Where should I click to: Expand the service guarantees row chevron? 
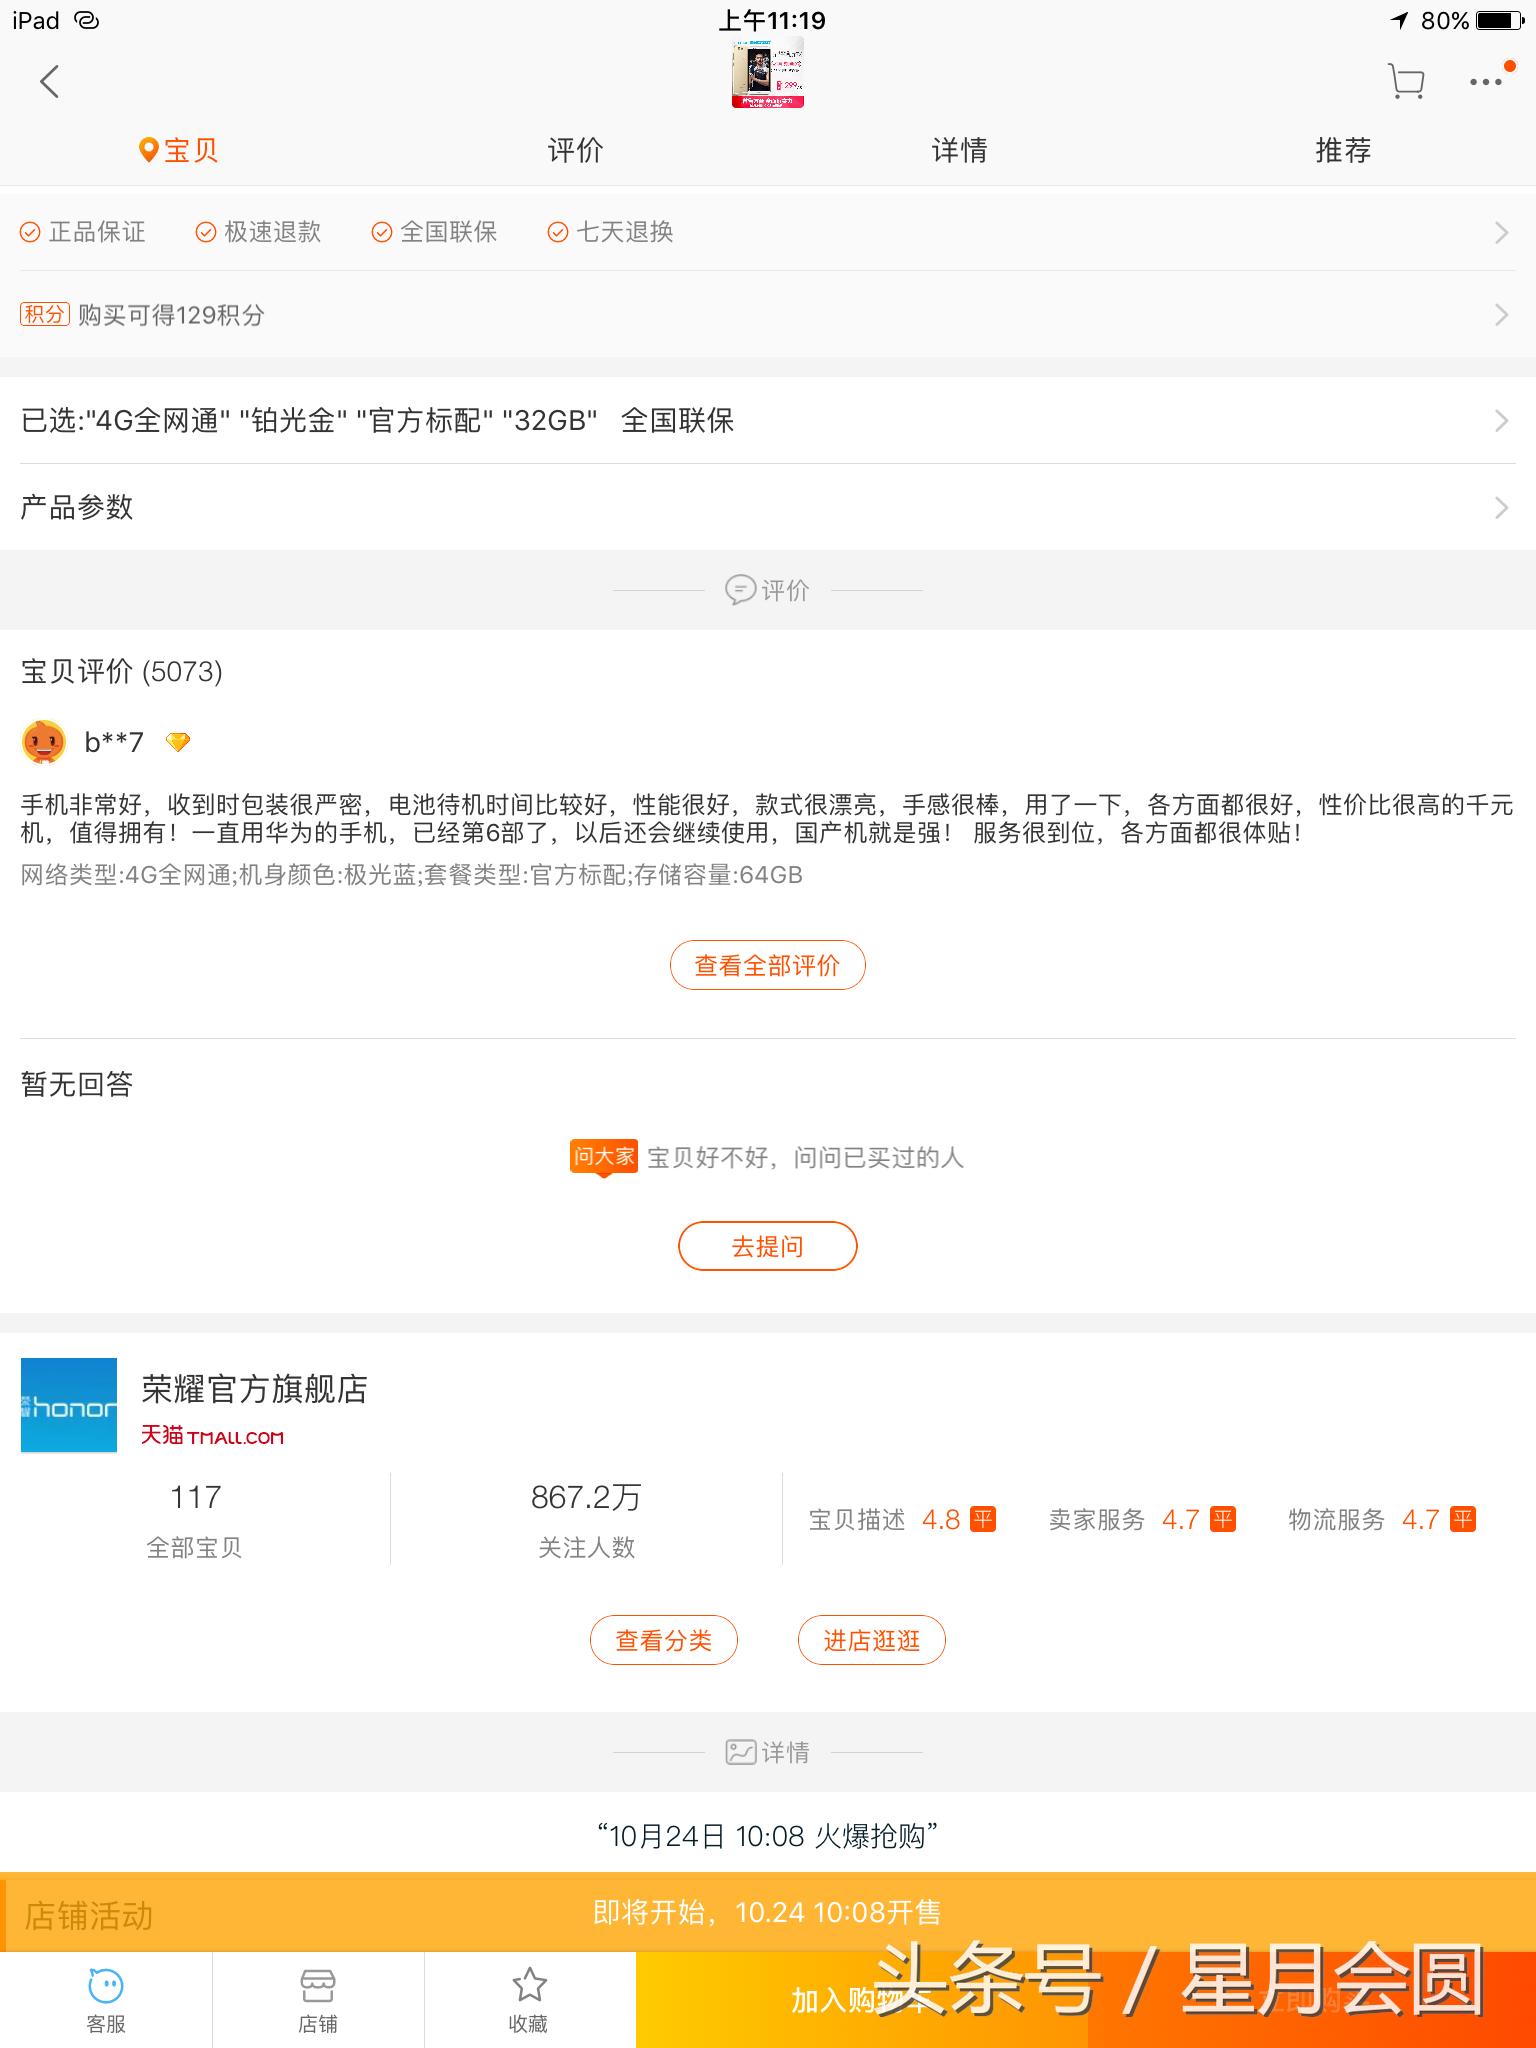pos(1501,233)
